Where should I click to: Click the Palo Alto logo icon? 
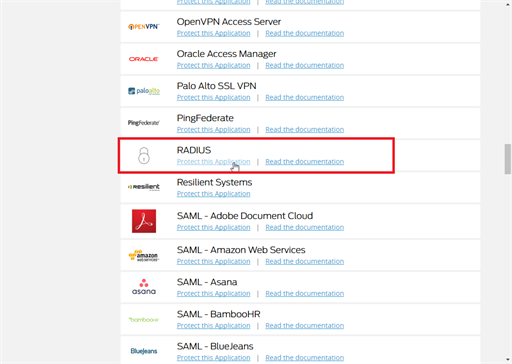(144, 91)
